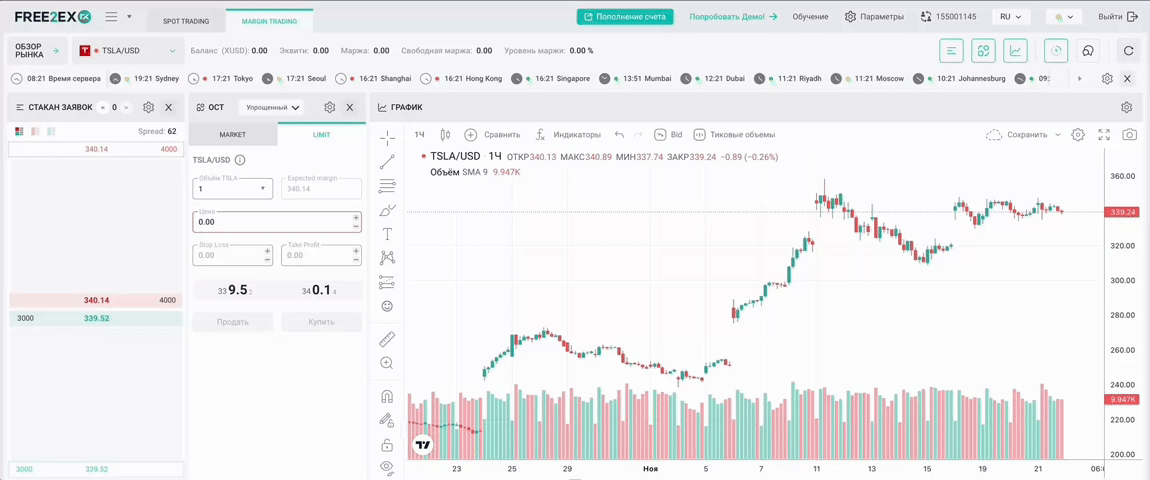Hide all drawings with eye icon
This screenshot has width=1150, height=480.
click(387, 467)
